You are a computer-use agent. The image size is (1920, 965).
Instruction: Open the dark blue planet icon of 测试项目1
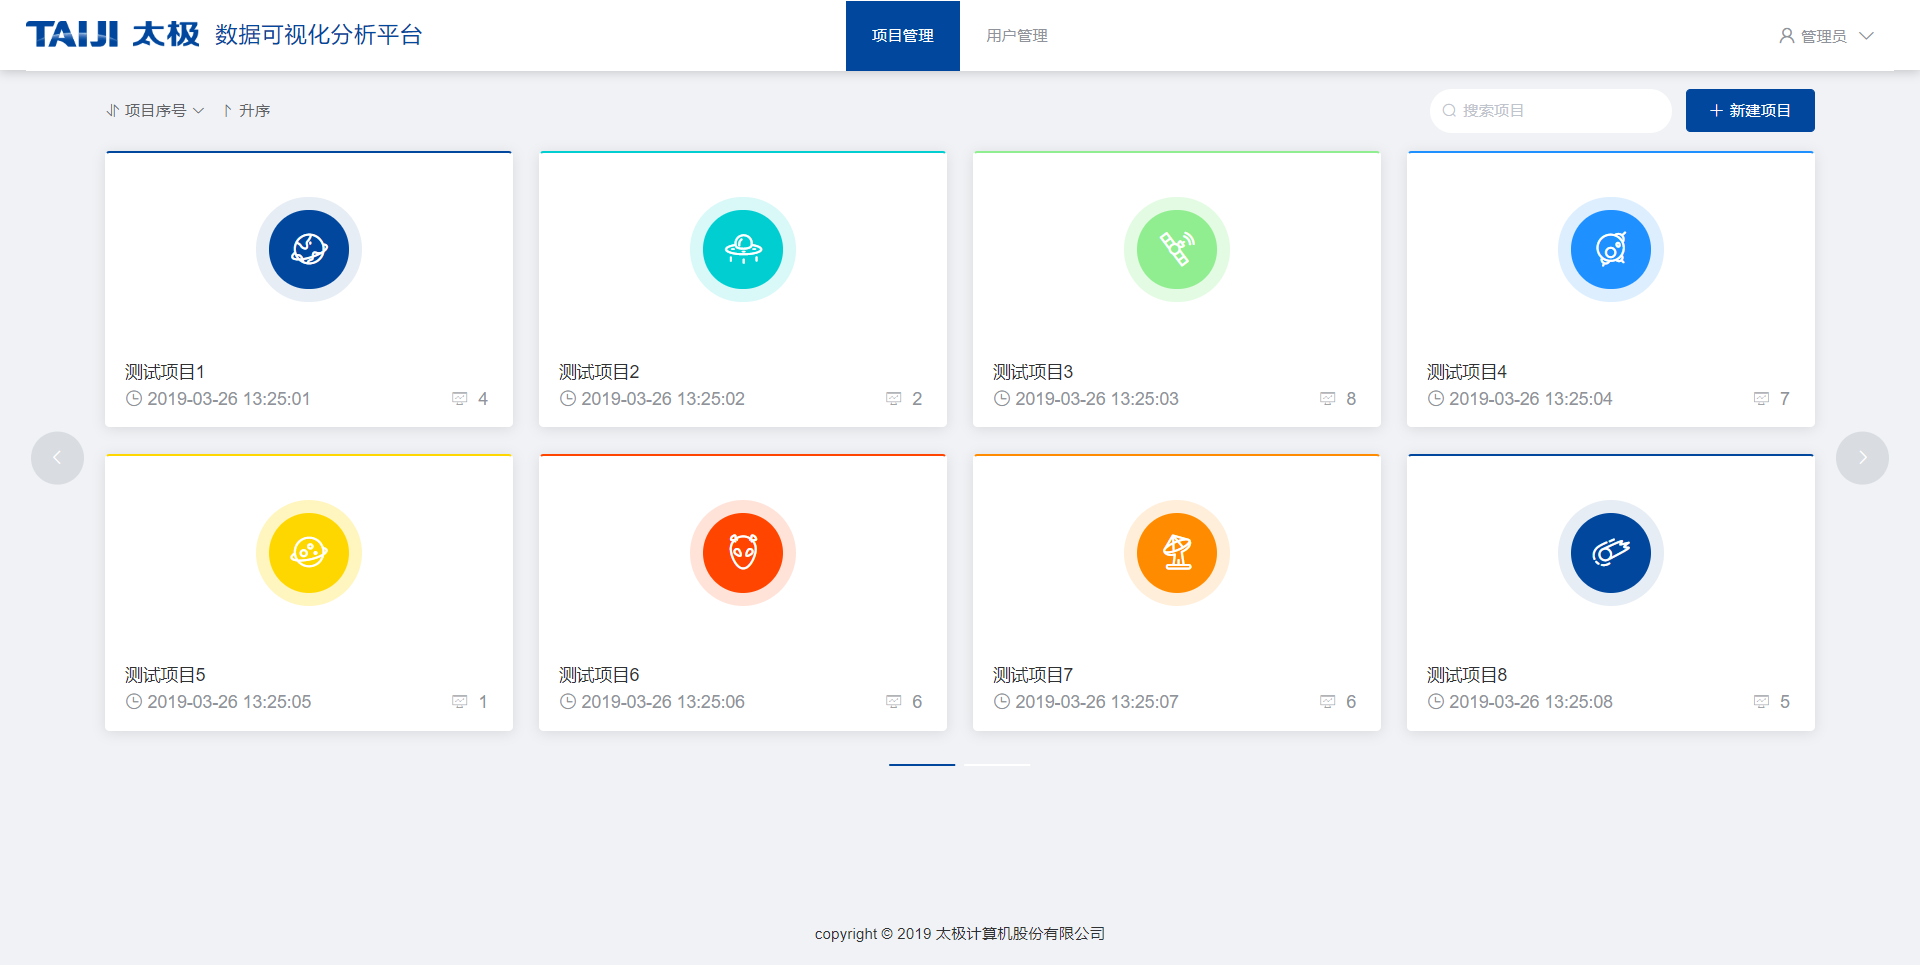click(x=309, y=249)
